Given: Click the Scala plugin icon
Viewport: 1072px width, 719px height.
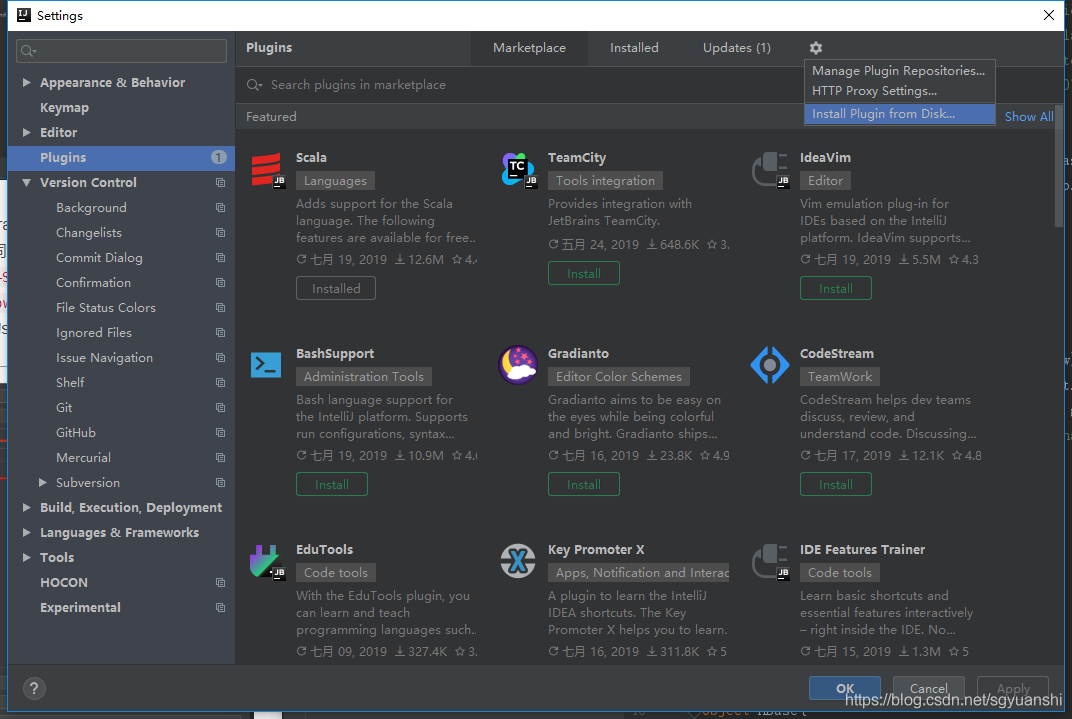Looking at the screenshot, I should click(265, 168).
